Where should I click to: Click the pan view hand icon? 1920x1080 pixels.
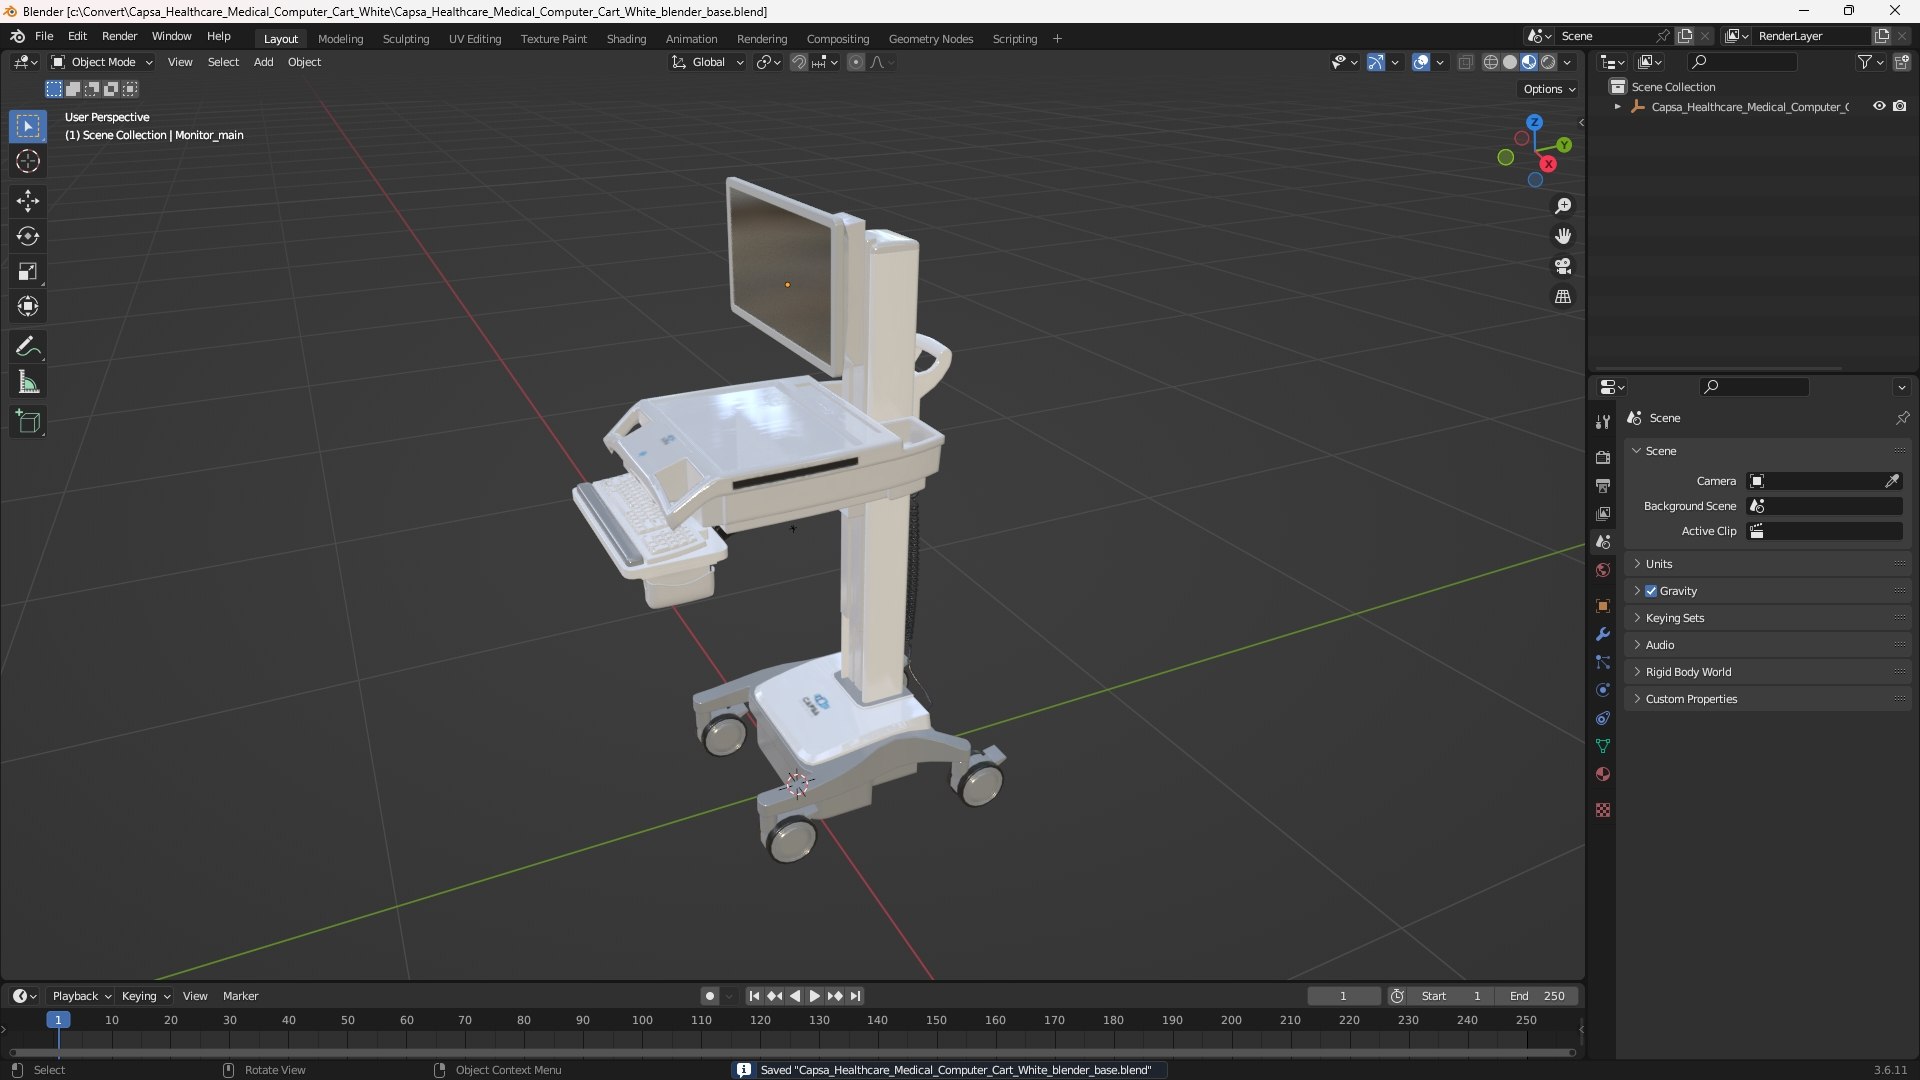coord(1563,236)
